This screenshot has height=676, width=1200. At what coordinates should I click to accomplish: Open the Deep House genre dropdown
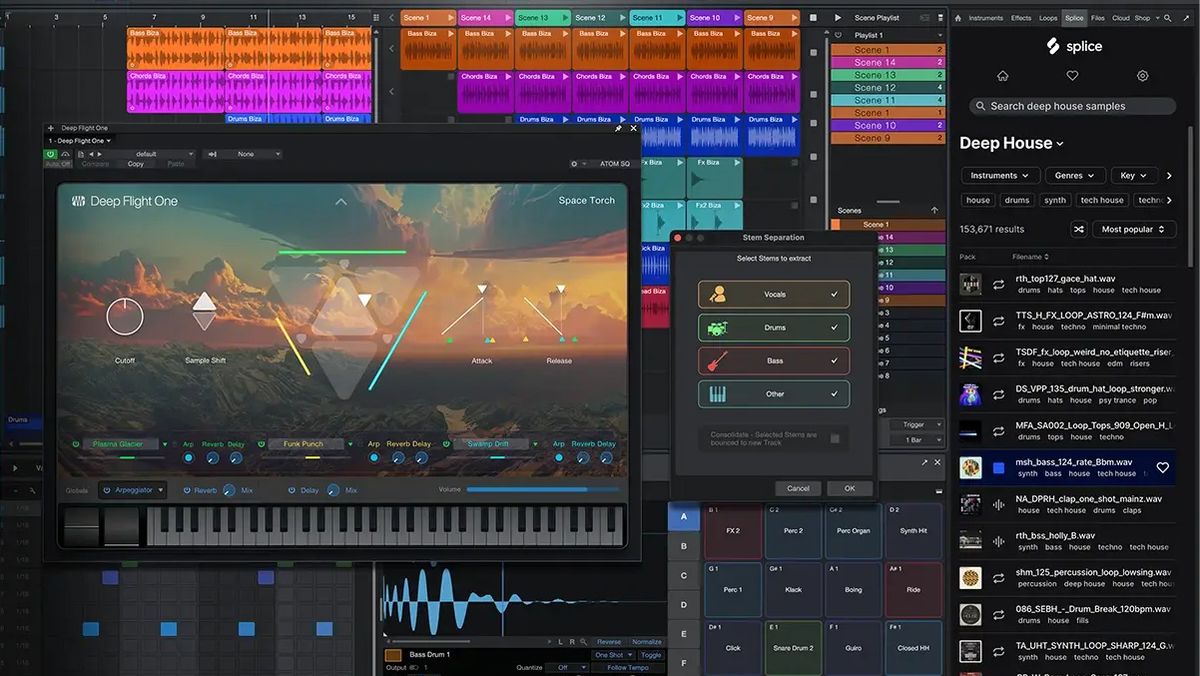point(1012,143)
